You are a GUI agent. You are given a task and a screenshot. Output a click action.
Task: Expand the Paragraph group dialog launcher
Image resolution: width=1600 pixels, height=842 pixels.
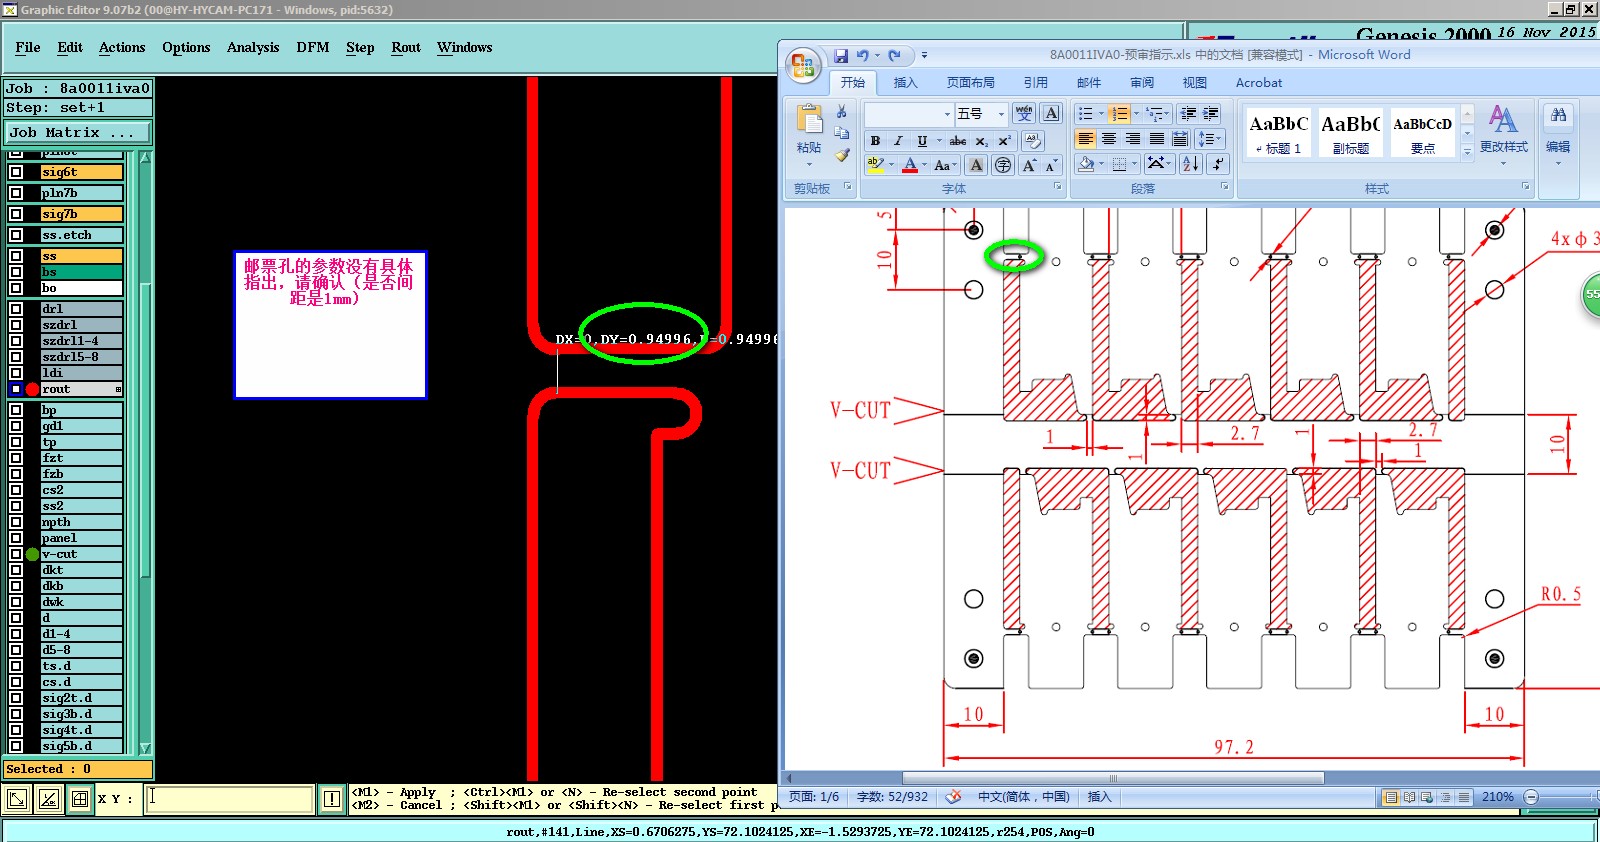1225,187
